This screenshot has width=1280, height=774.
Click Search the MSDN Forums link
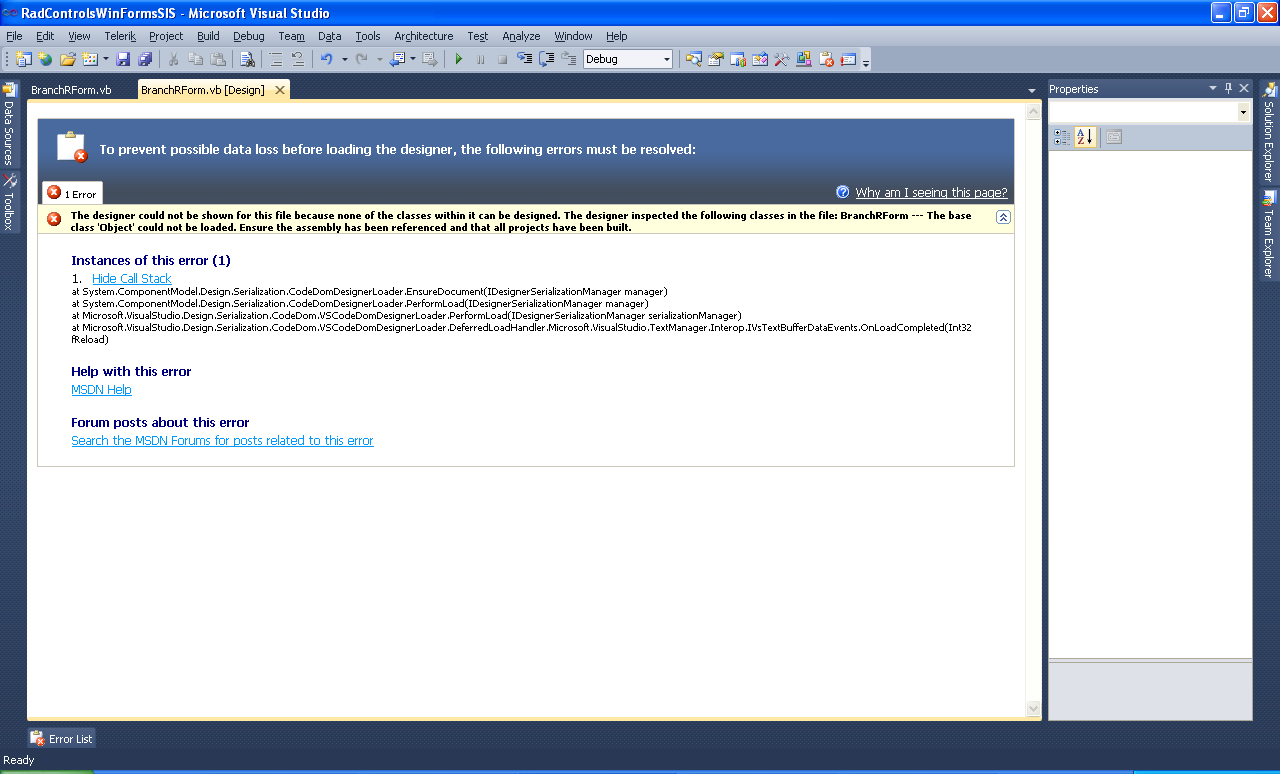(x=222, y=441)
